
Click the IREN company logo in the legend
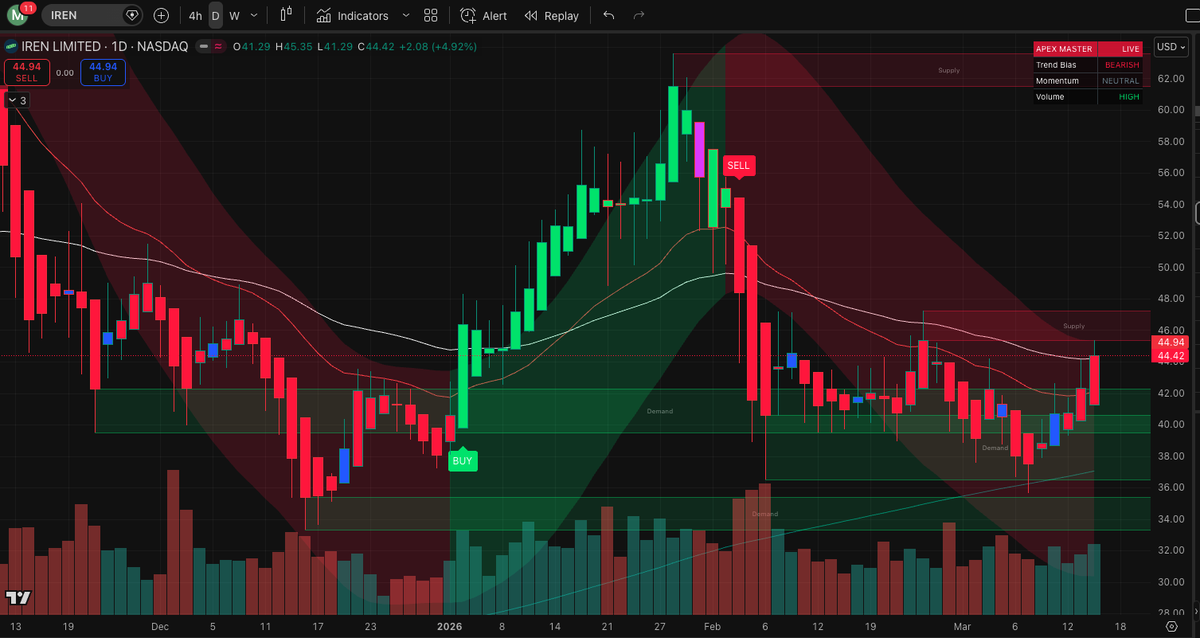tap(11, 46)
